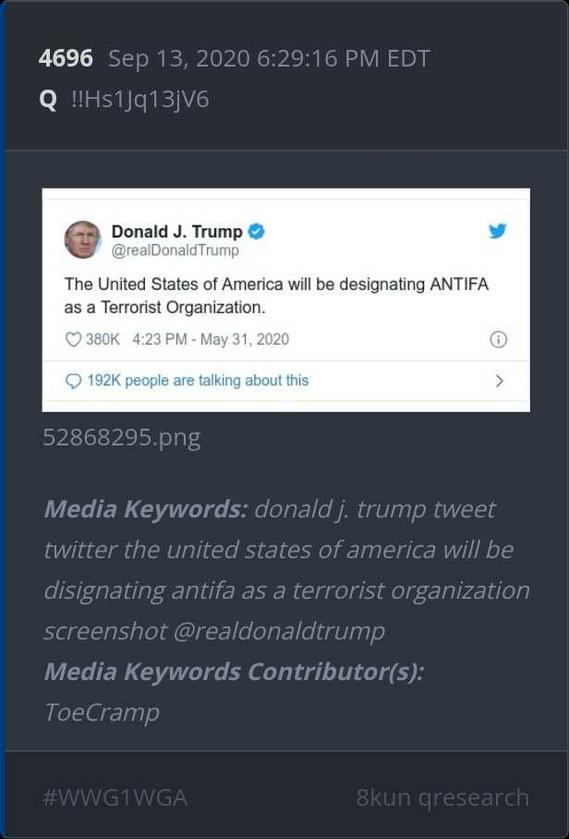Click the Q author name

(x=48, y=100)
